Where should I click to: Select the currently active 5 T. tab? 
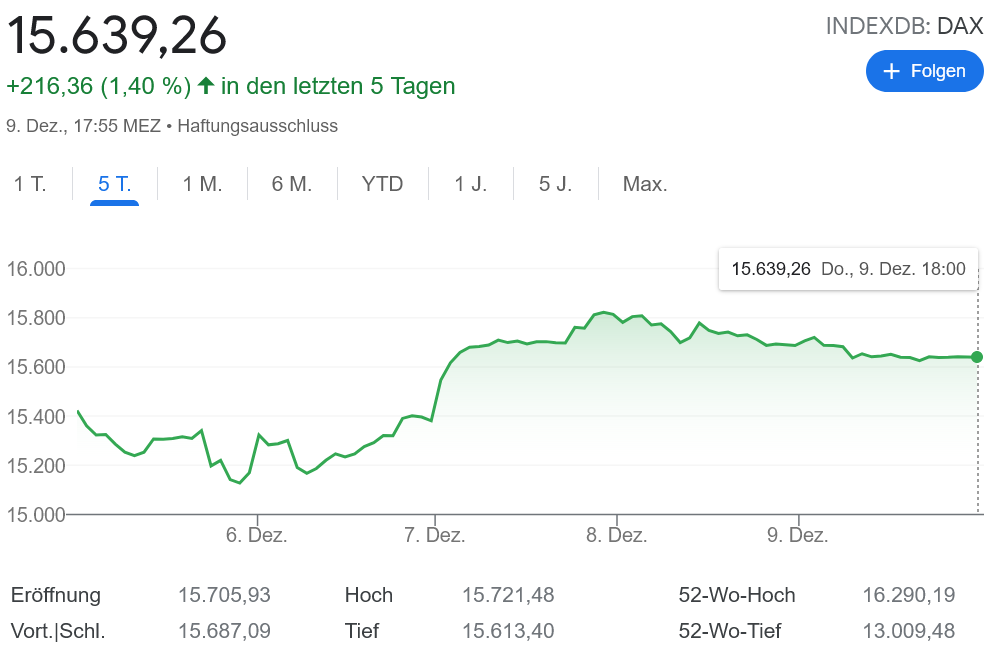point(114,183)
